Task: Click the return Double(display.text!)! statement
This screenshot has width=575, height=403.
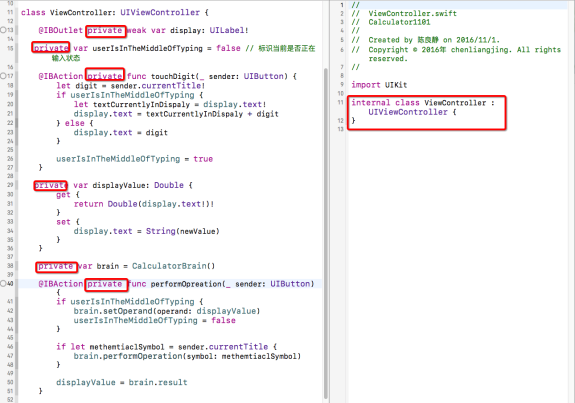Action: coord(144,204)
